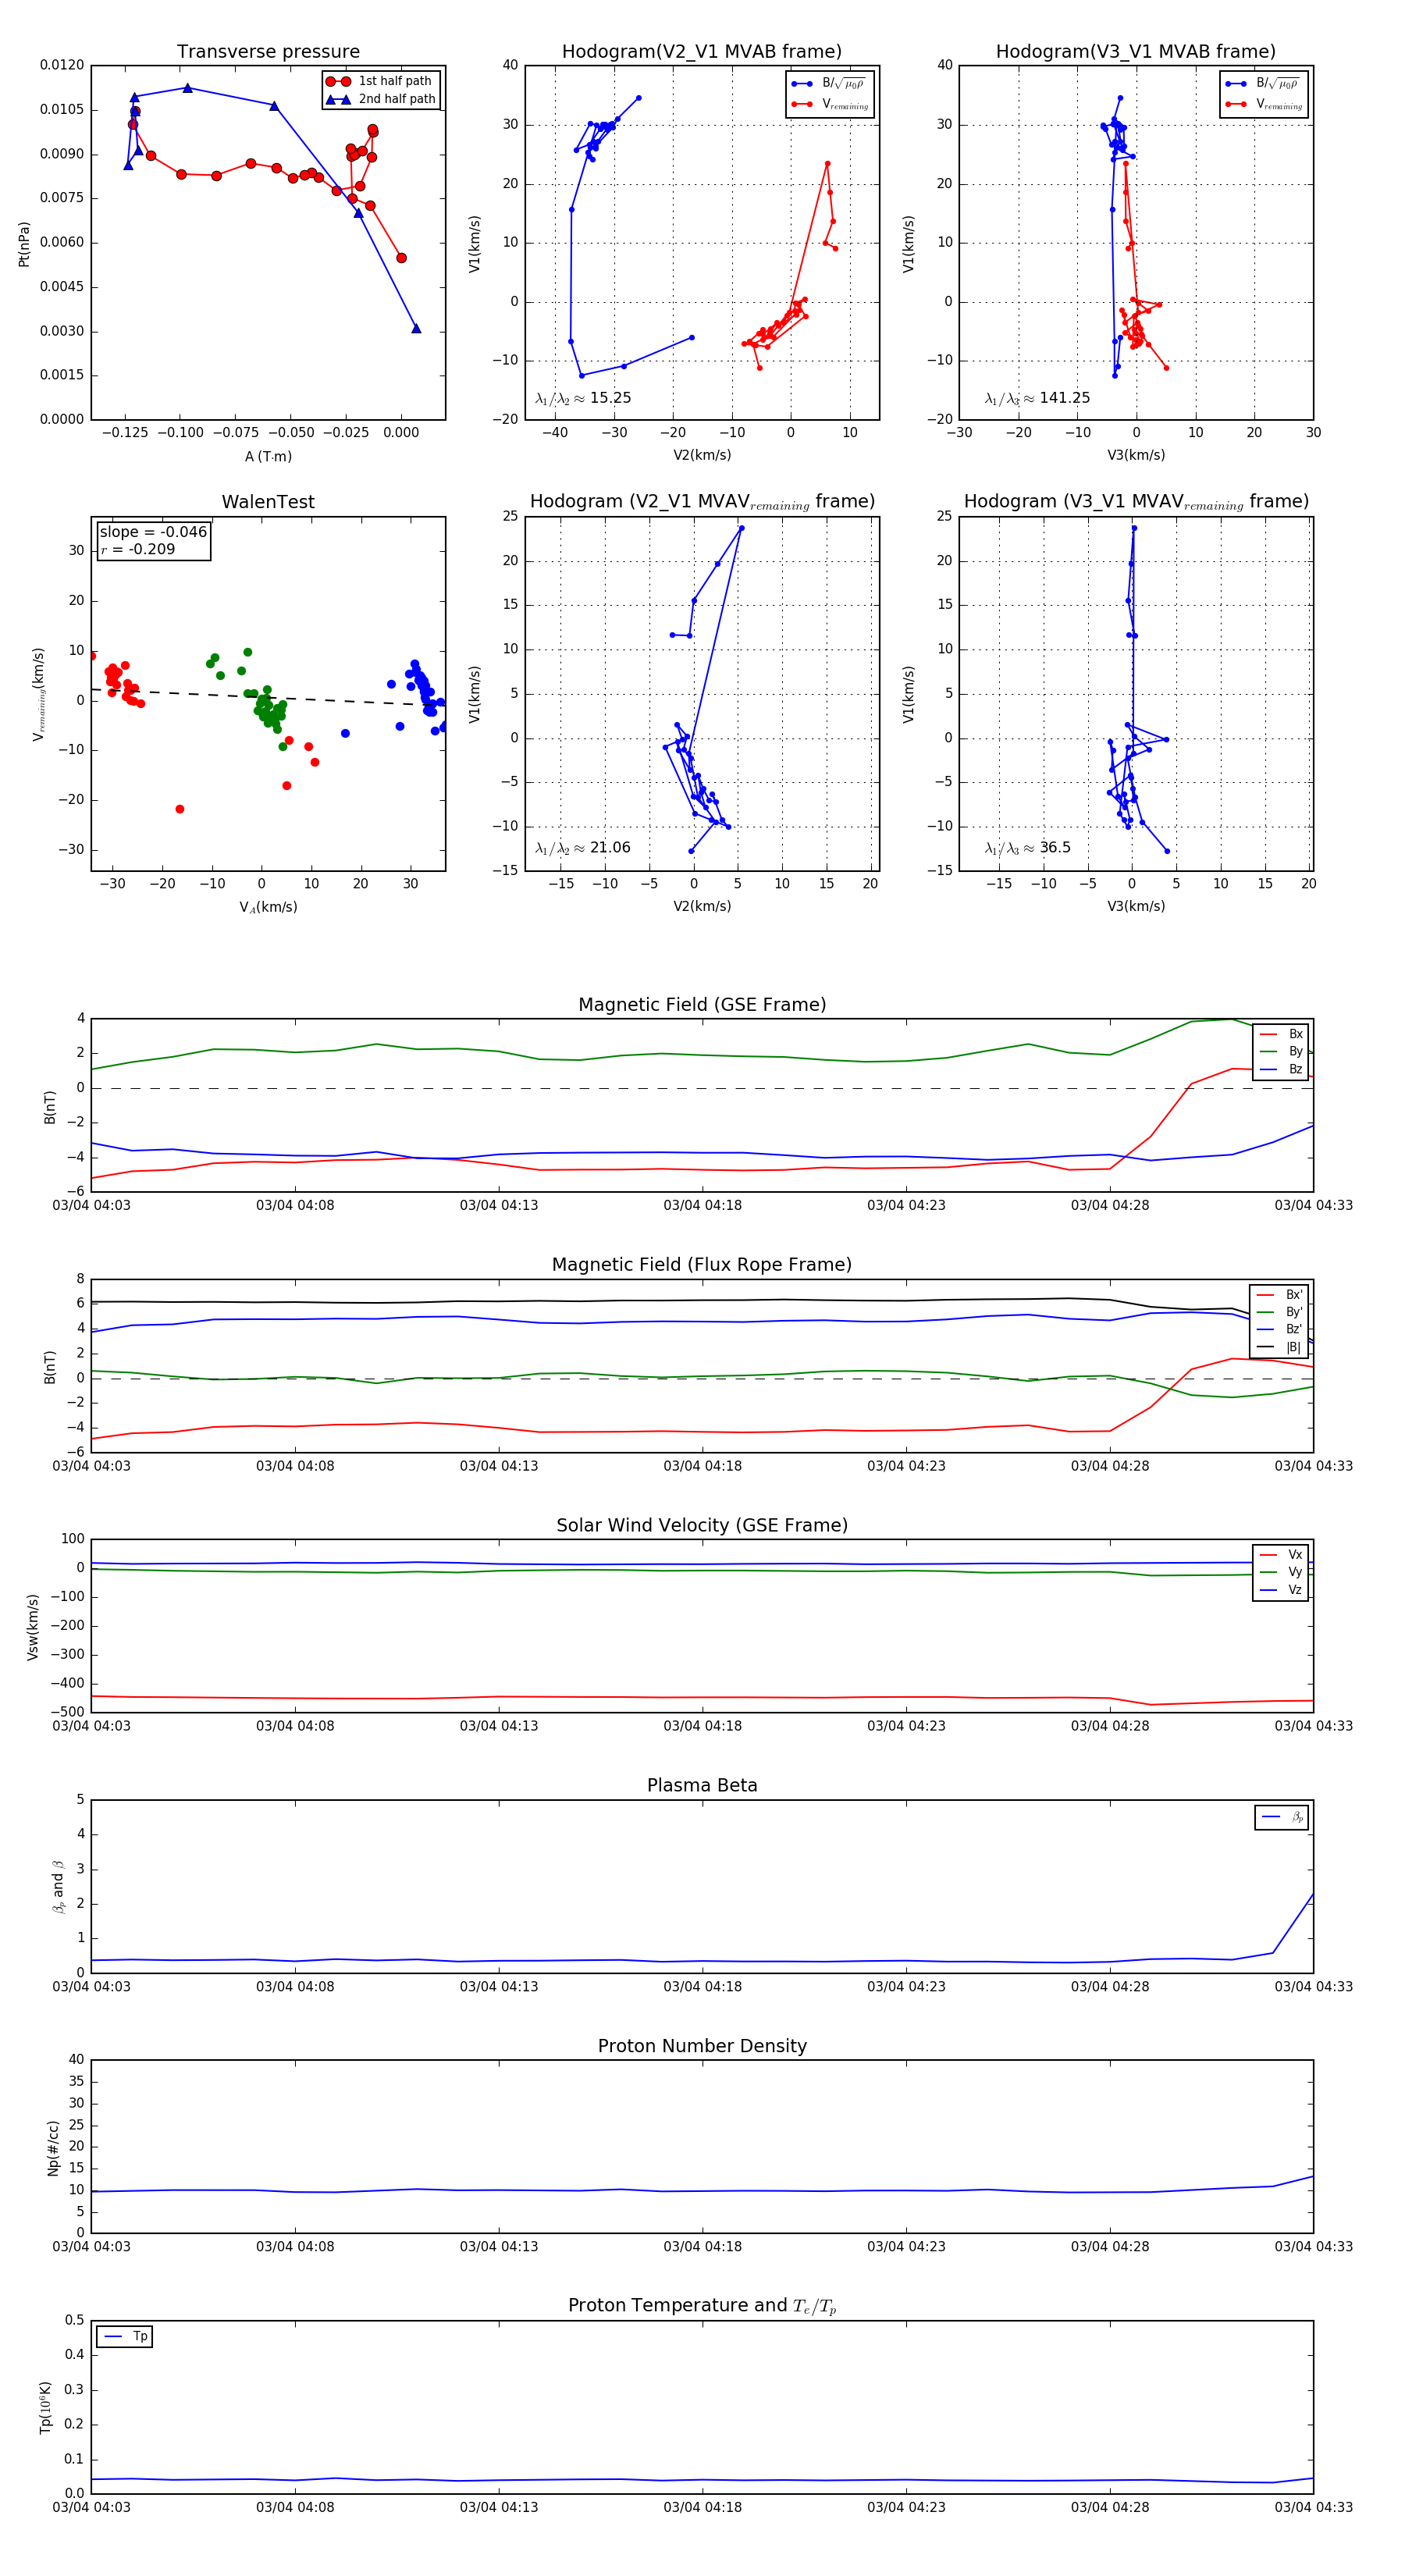Click the "03/04 04:13" tick under Solar Wind Velocity

point(499,1726)
